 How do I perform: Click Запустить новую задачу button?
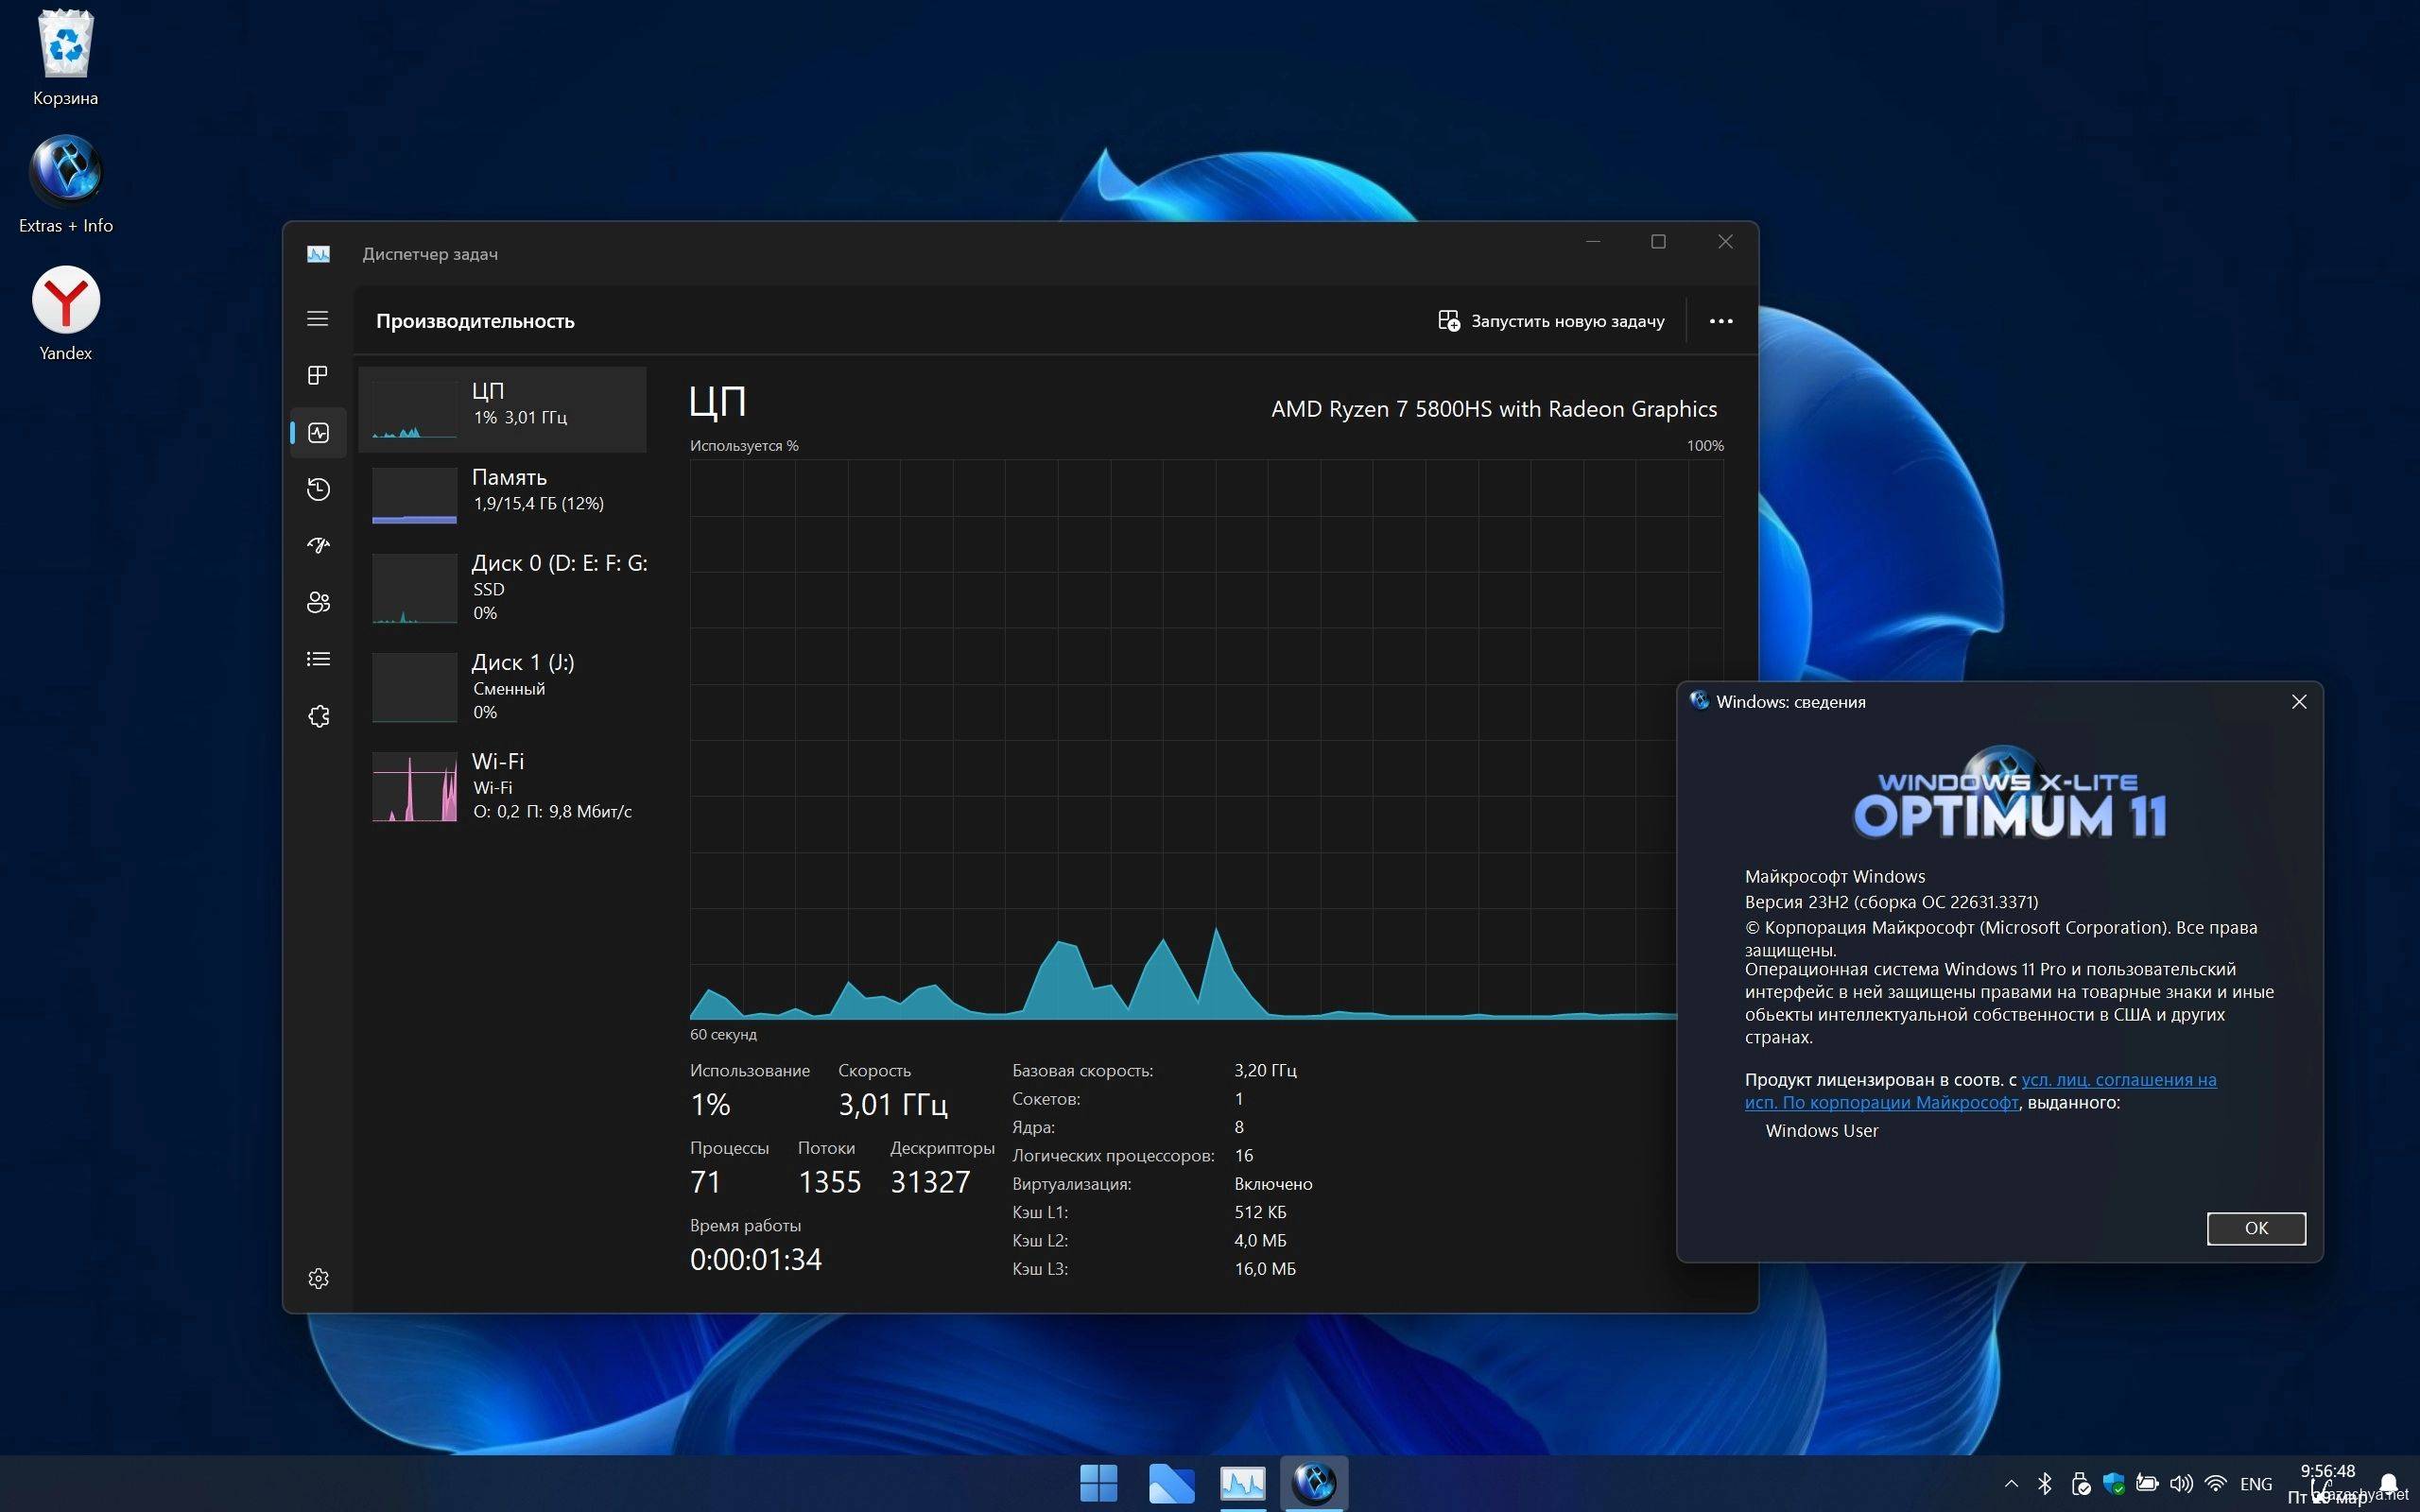1551,321
